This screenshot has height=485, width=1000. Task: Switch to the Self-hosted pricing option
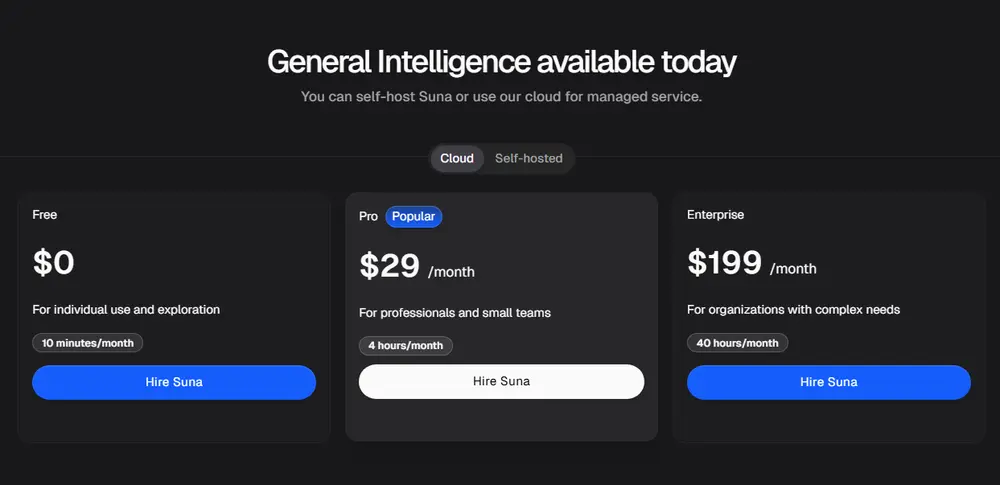coord(528,158)
